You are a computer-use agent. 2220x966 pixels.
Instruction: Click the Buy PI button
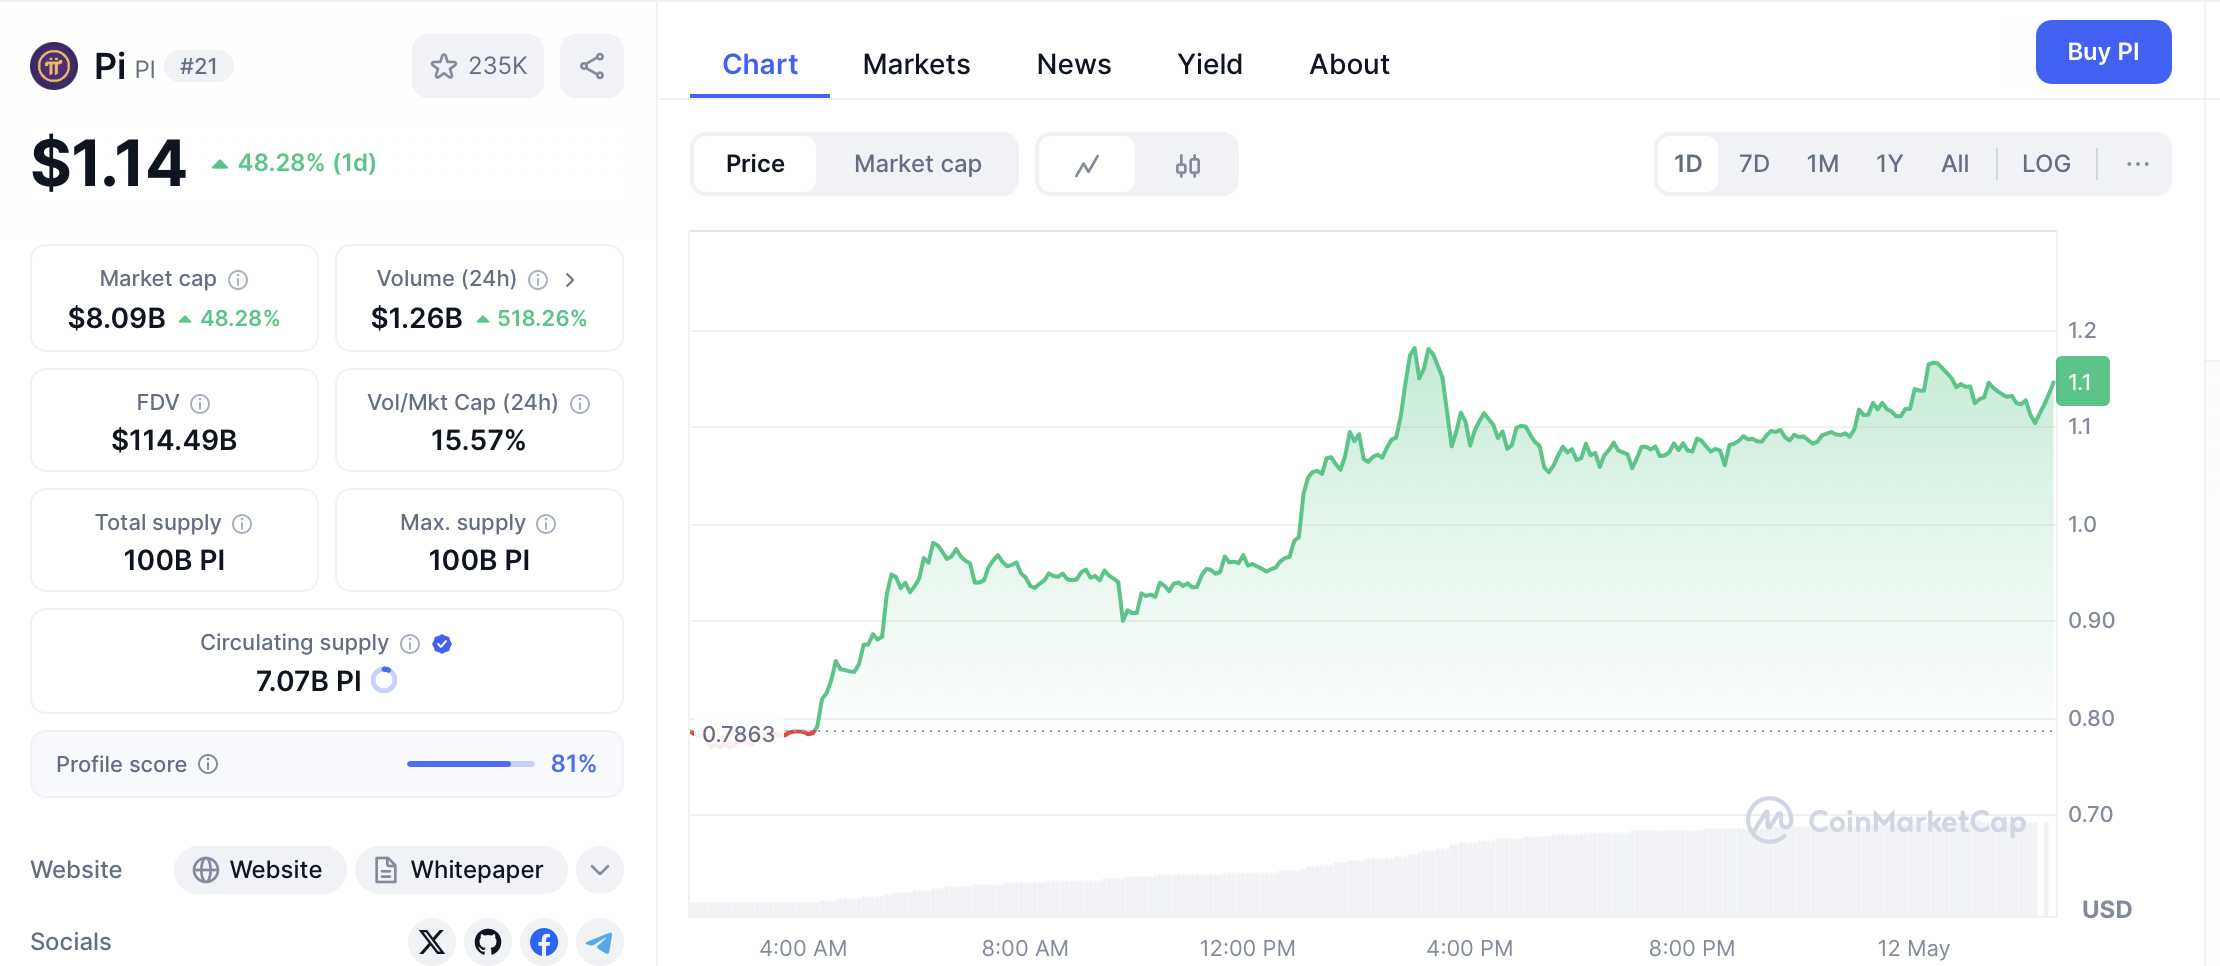pos(2103,52)
